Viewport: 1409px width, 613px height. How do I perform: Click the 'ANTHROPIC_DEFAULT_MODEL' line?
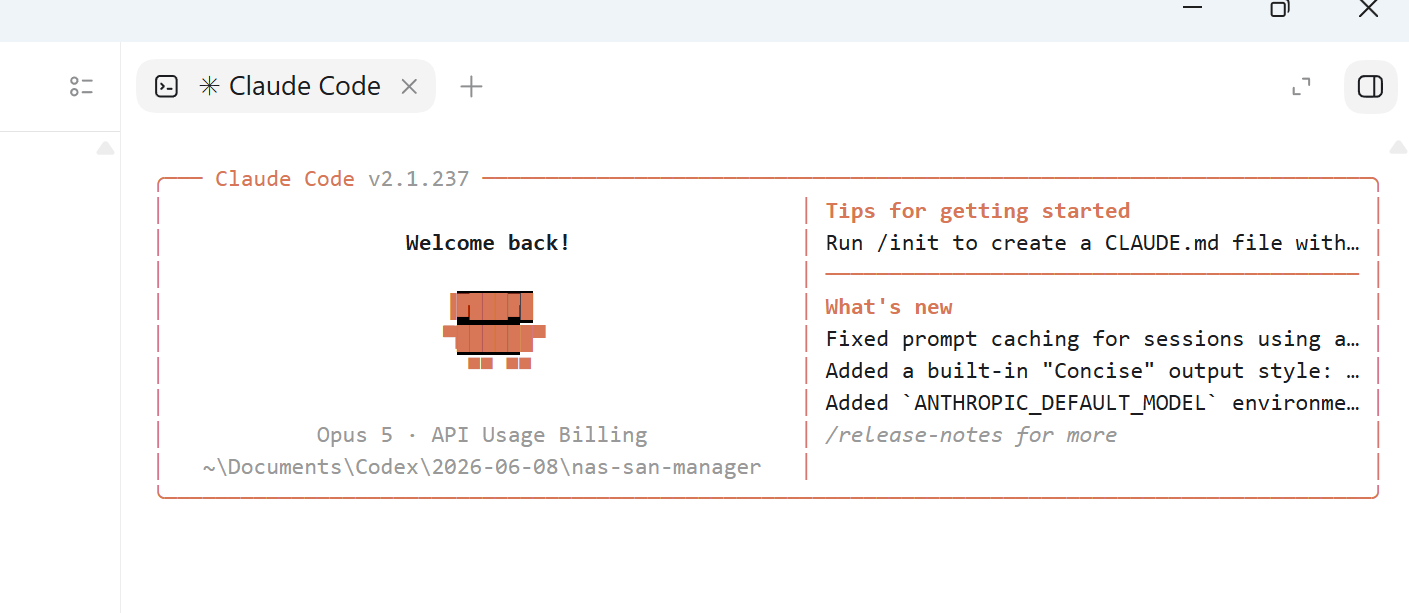[x=1092, y=403]
